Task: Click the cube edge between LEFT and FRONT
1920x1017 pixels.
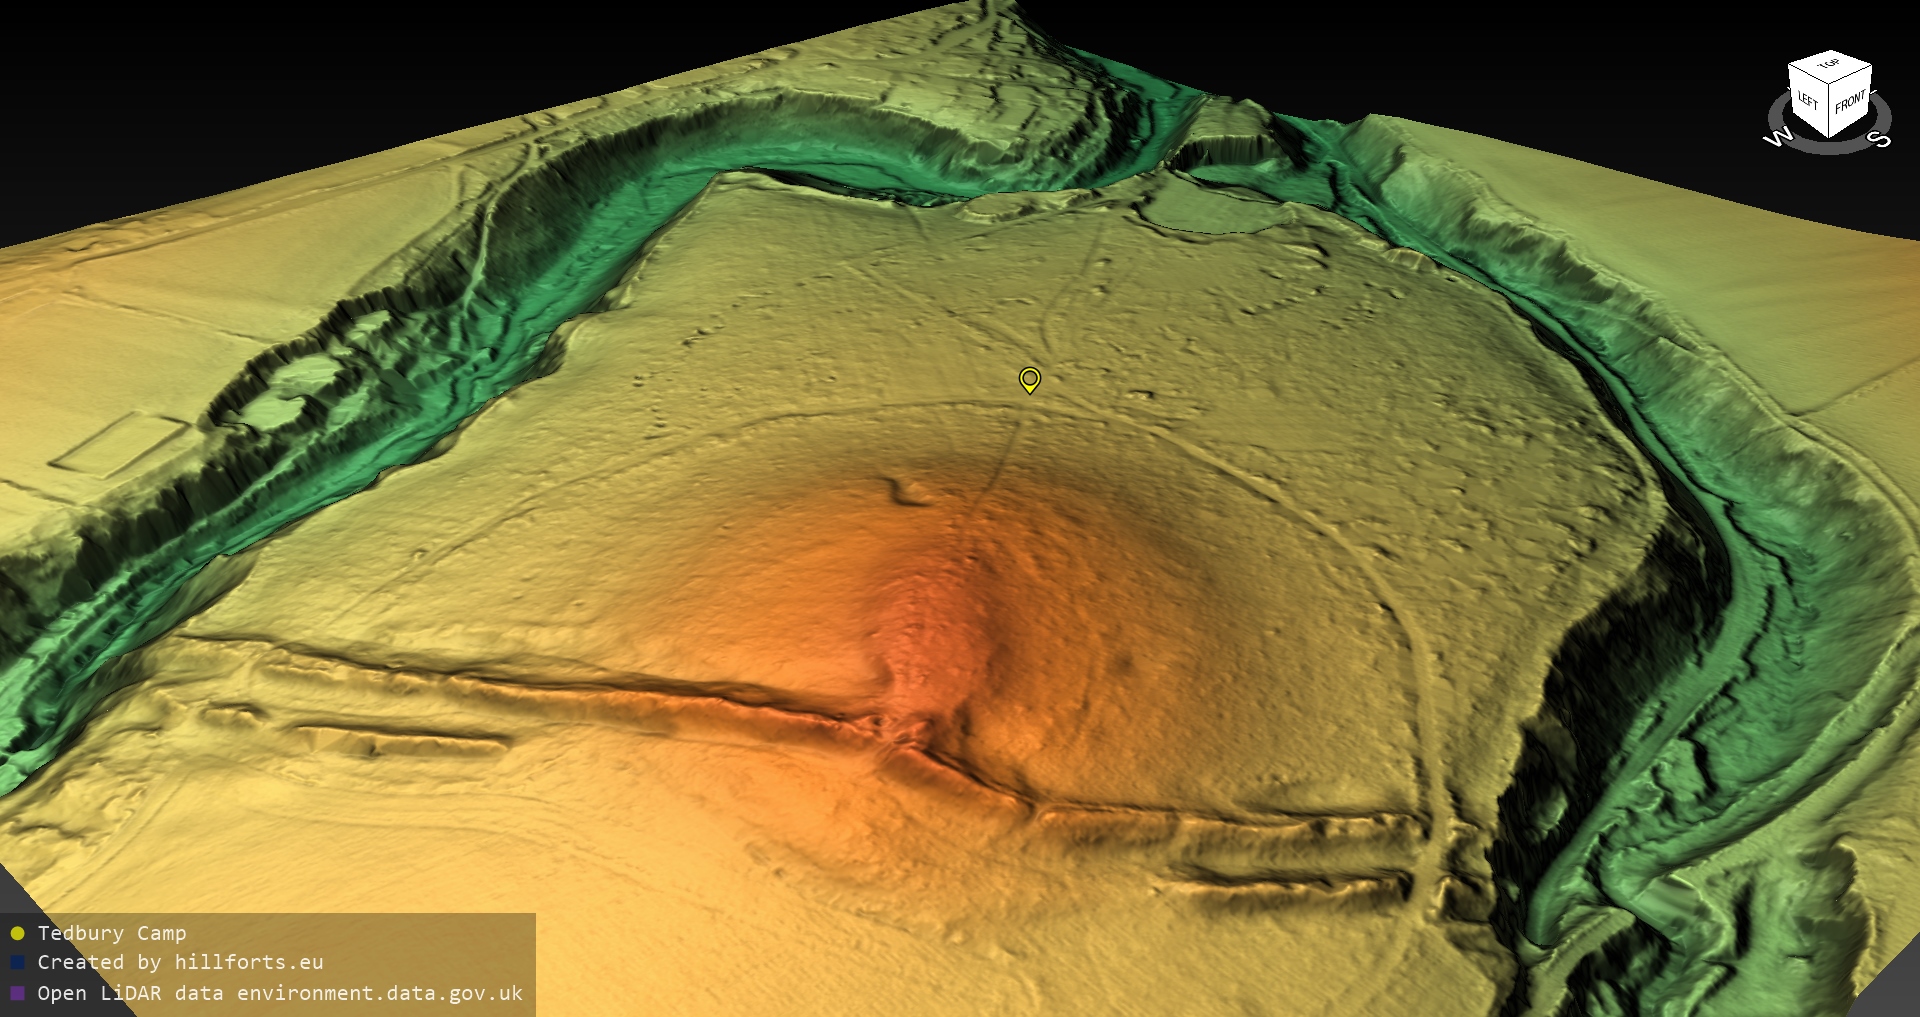Action: point(1829,110)
